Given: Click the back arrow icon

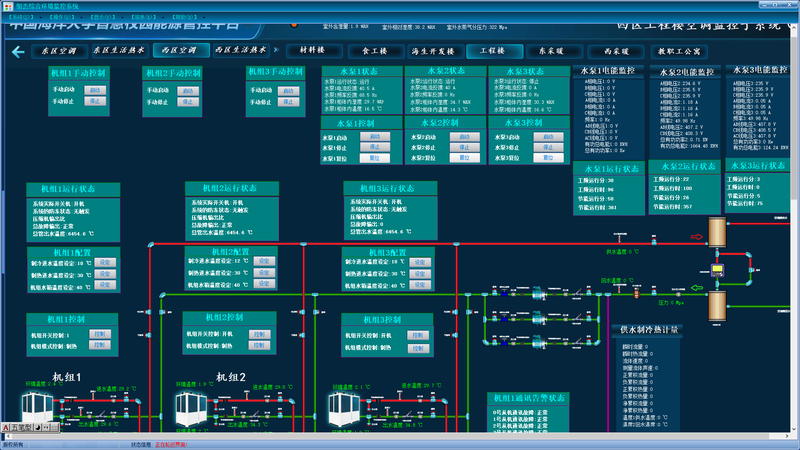Looking at the screenshot, I should (18, 52).
